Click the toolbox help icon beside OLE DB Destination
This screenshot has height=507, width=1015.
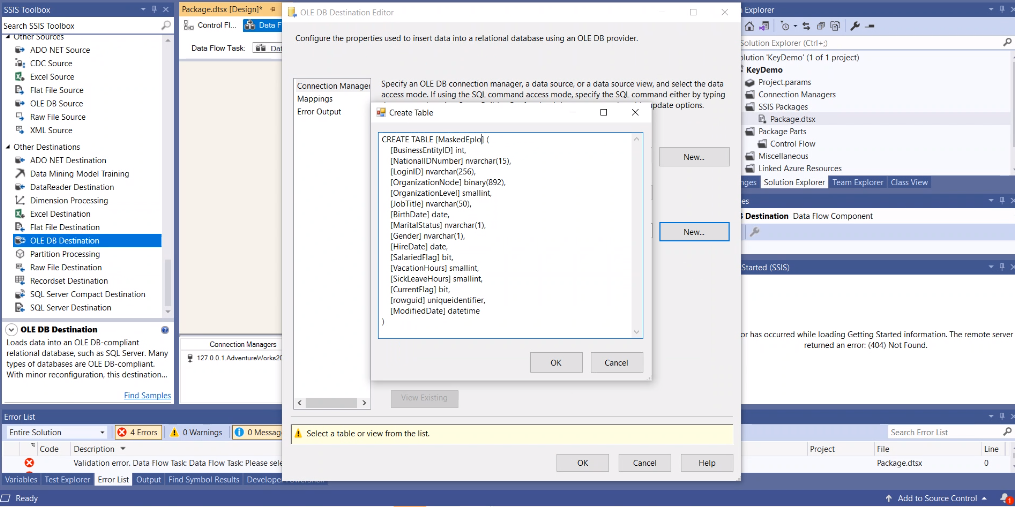coord(164,330)
